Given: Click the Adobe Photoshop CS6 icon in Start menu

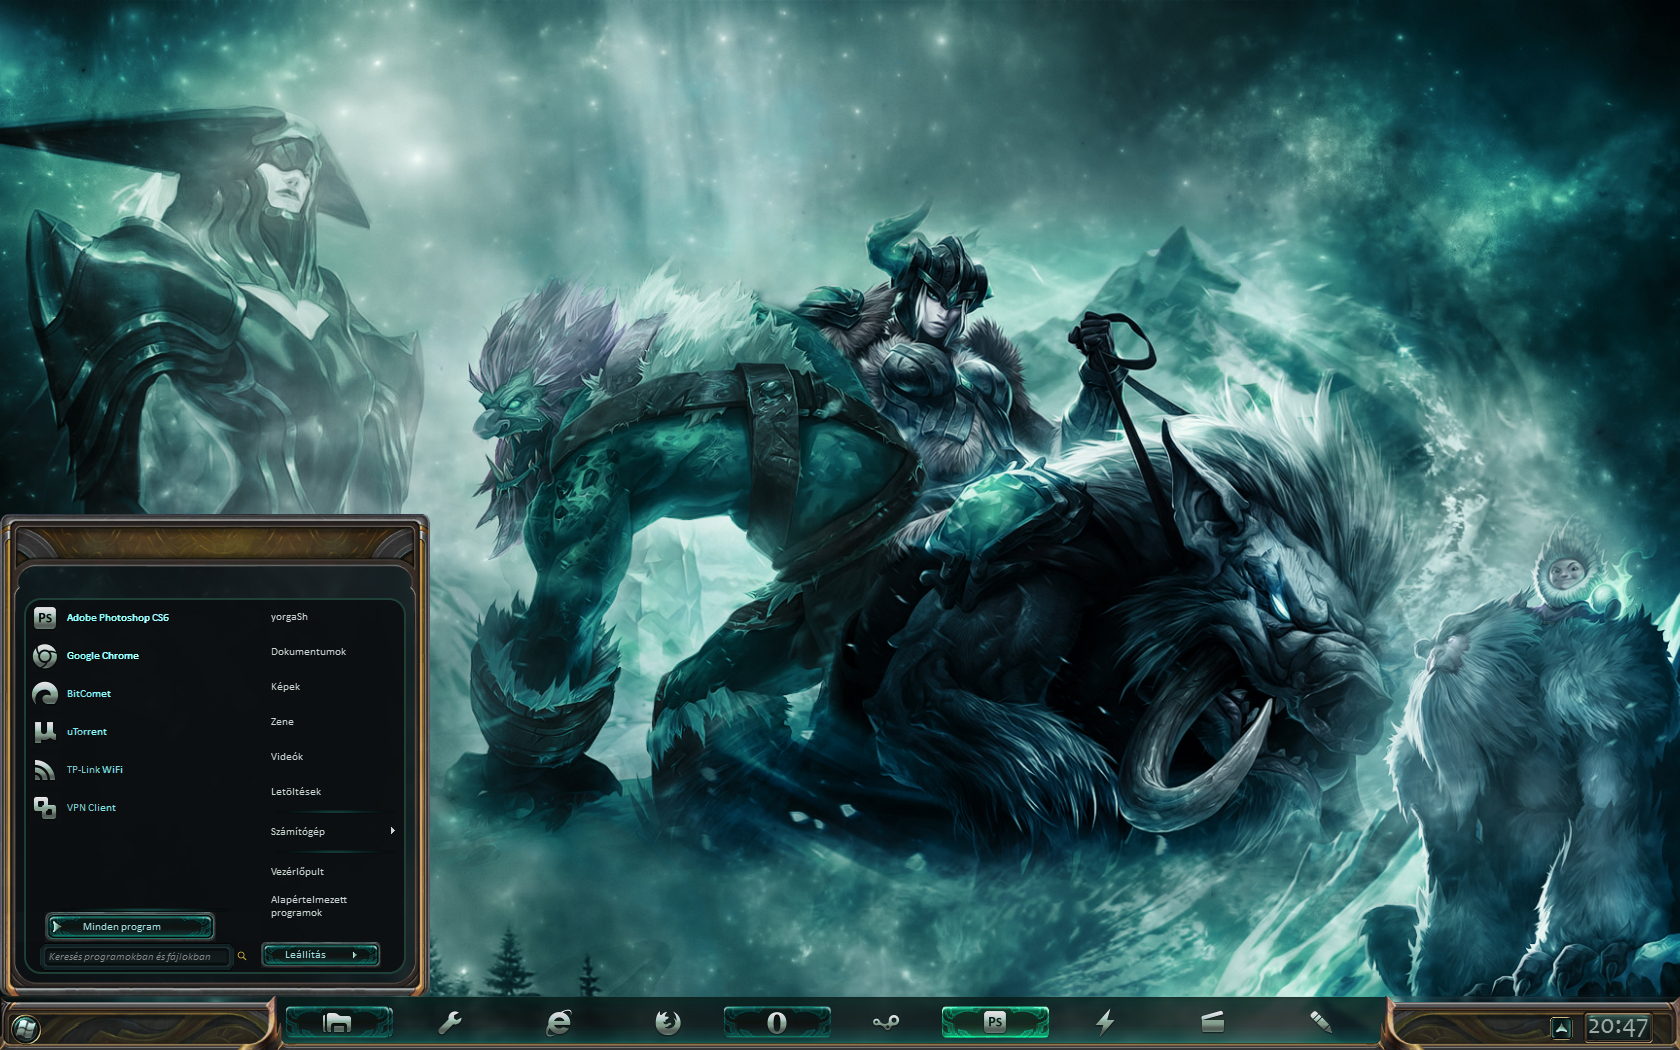Looking at the screenshot, I should click(45, 618).
